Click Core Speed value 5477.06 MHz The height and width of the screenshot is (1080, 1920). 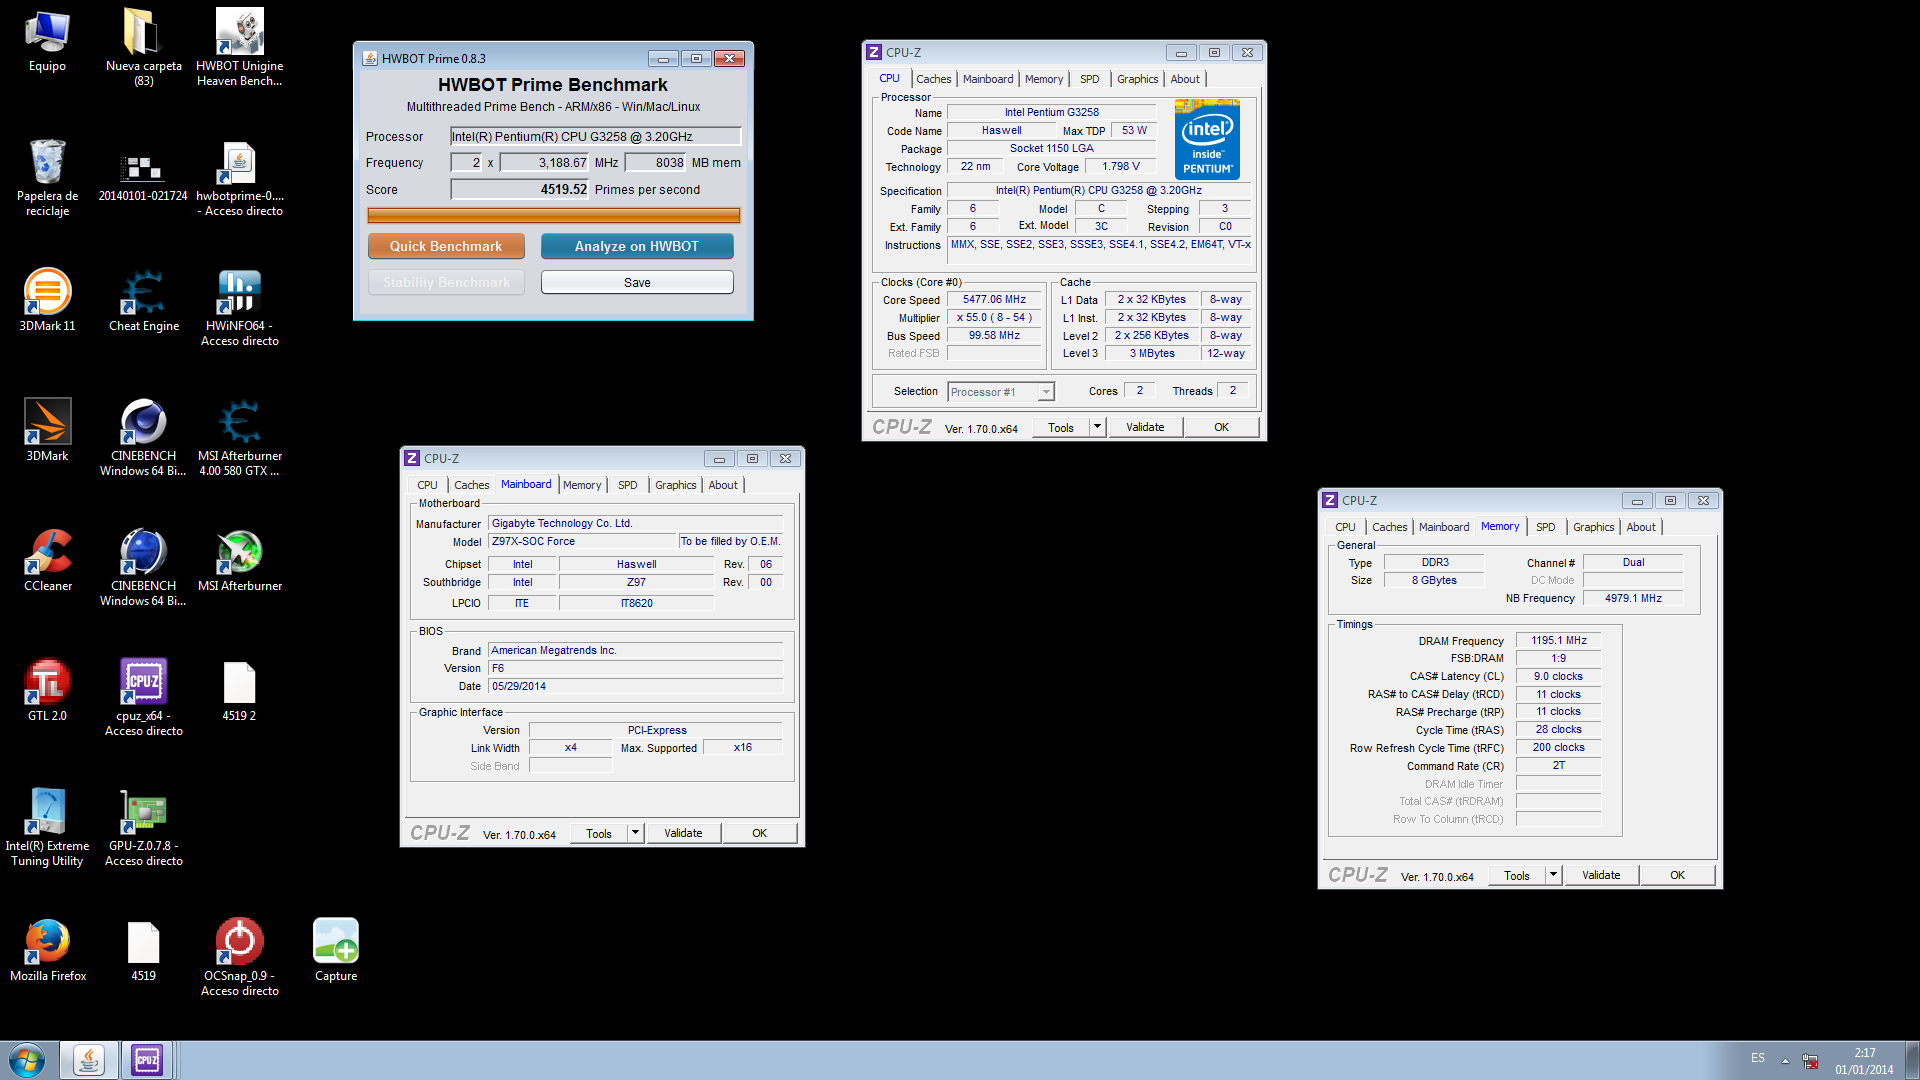994,299
